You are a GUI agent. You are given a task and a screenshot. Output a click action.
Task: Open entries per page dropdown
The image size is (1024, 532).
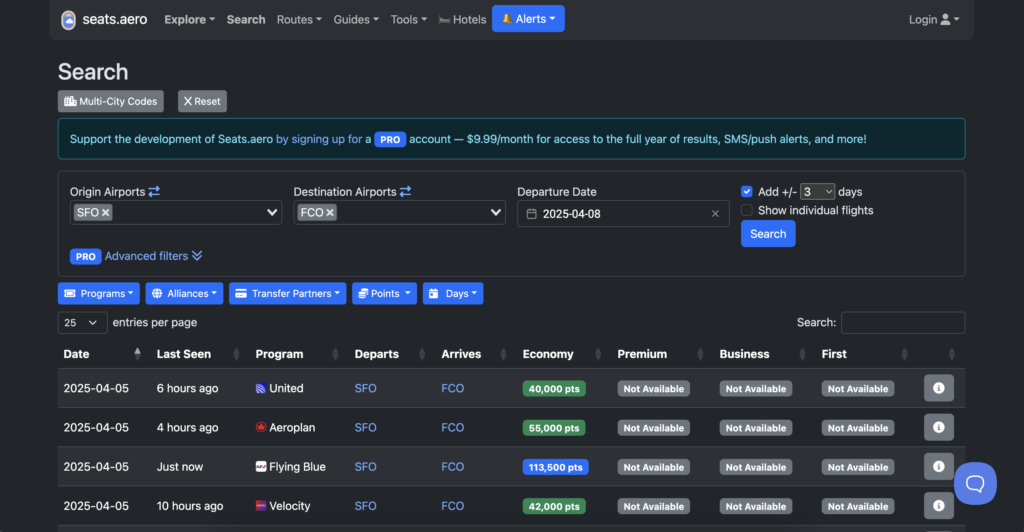(x=82, y=322)
